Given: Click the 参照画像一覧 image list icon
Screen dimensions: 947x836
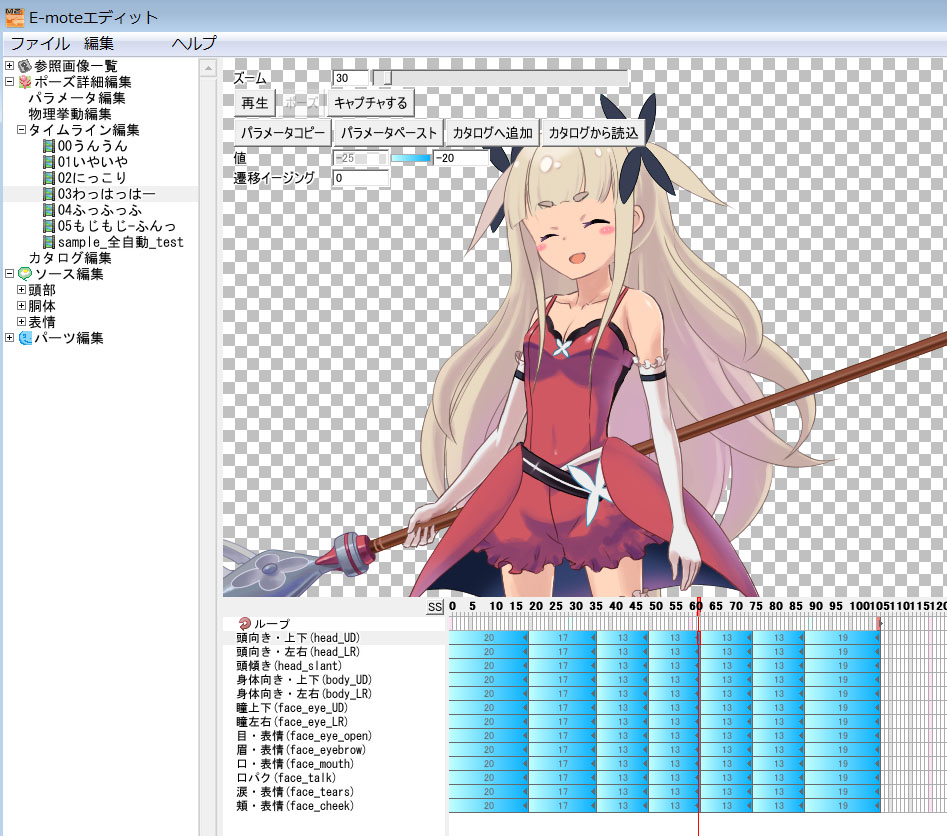Looking at the screenshot, I should pos(25,65).
